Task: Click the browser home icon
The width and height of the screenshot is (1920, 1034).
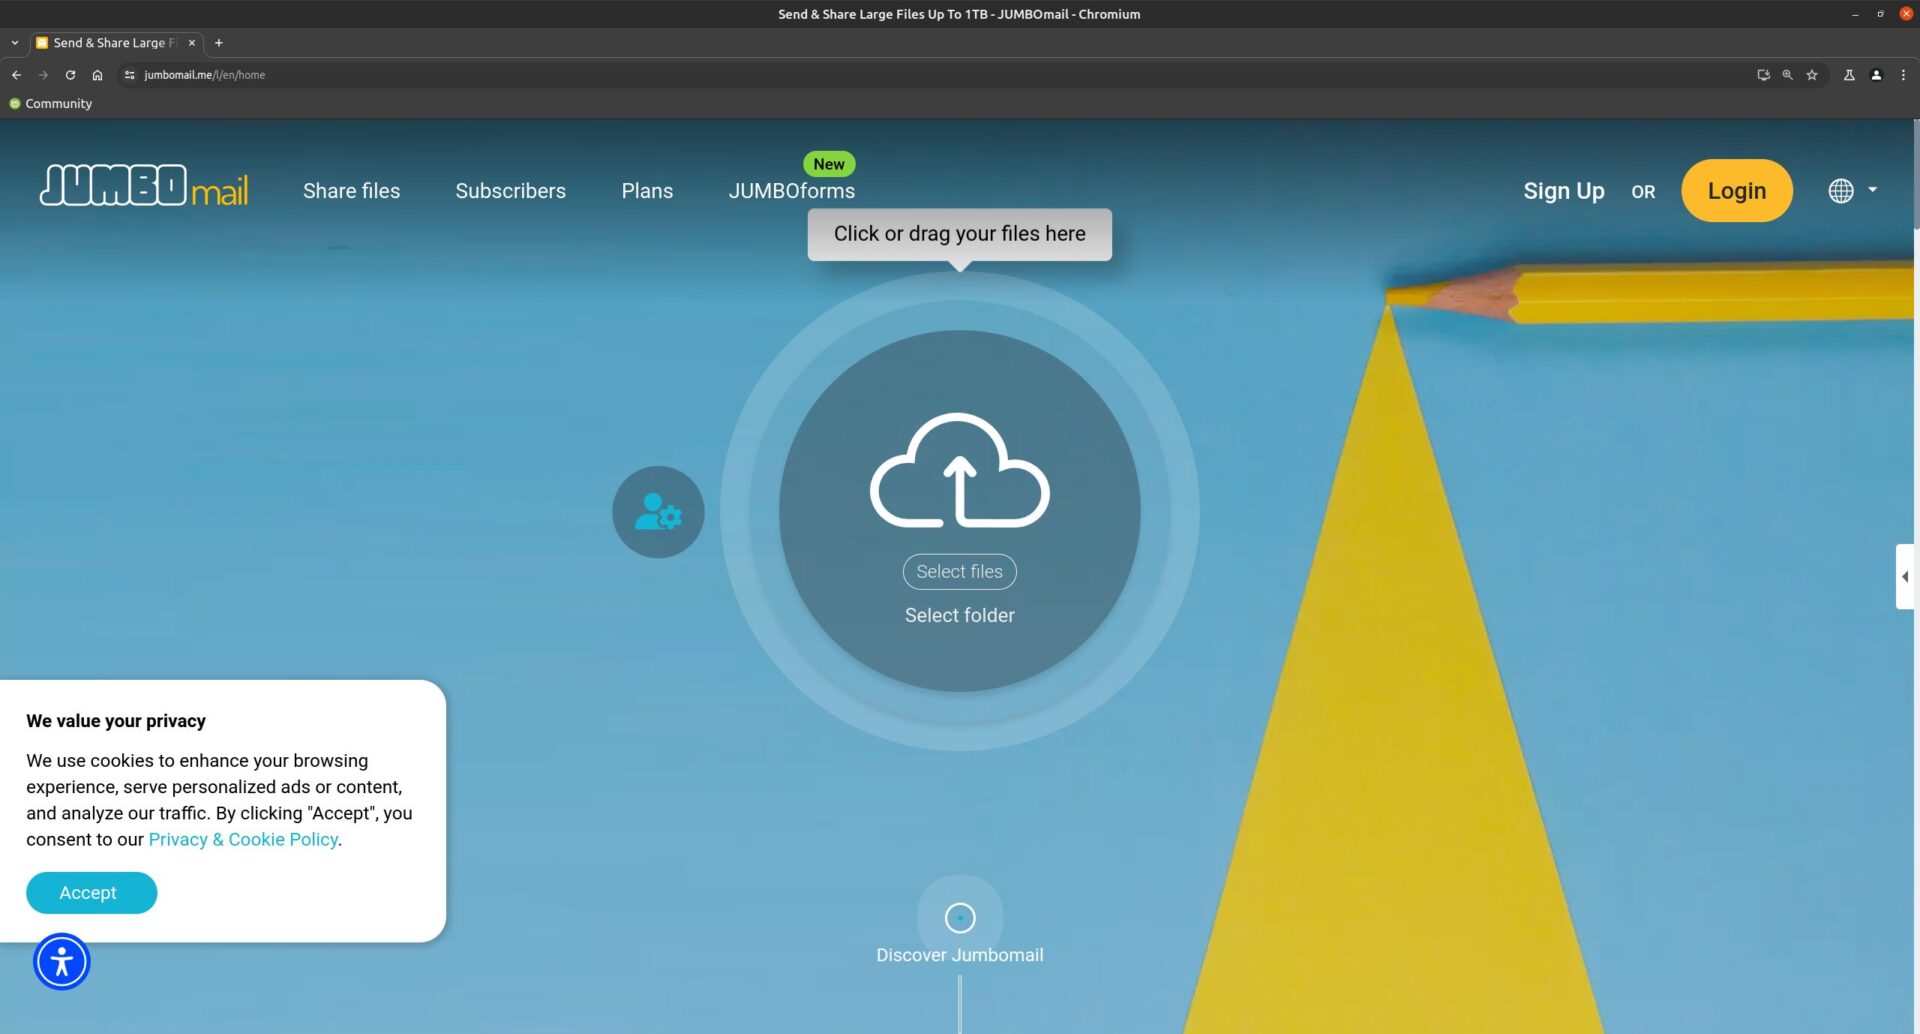Action: pyautogui.click(x=97, y=75)
